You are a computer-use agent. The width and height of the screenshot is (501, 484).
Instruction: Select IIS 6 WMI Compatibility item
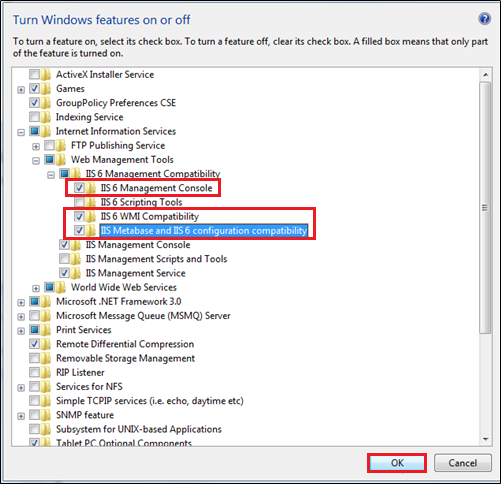coord(150,216)
